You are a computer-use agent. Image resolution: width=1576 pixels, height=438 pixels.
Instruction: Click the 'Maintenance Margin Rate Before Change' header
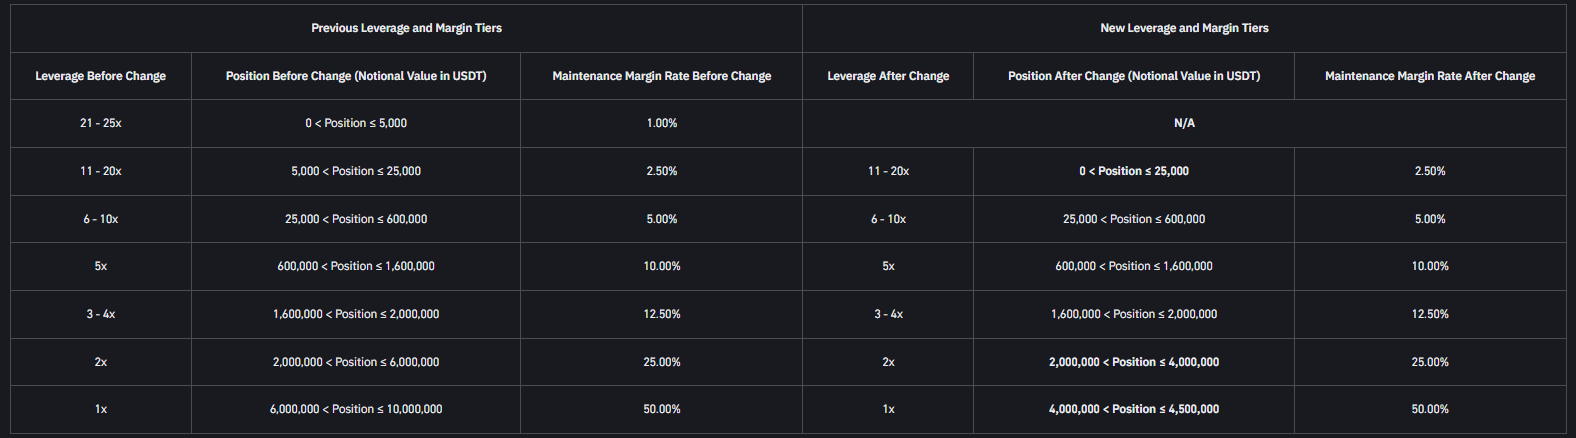point(661,76)
